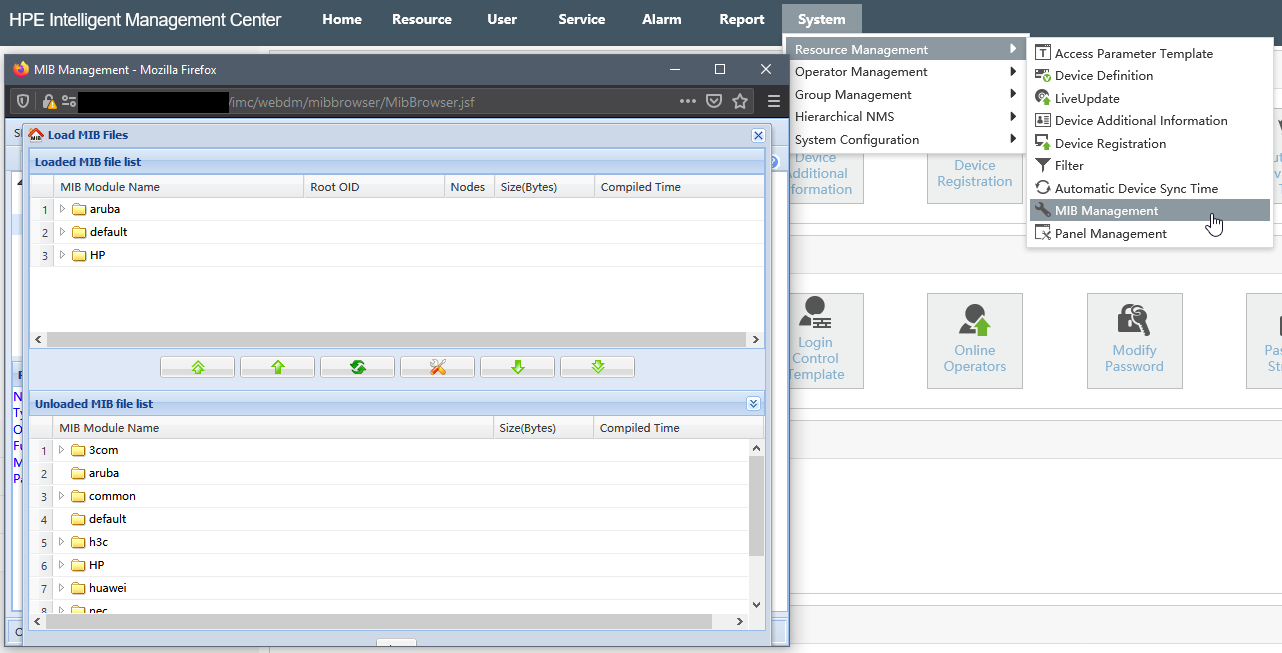Close the Load MIB Files dialog
1282x653 pixels.
tap(758, 135)
